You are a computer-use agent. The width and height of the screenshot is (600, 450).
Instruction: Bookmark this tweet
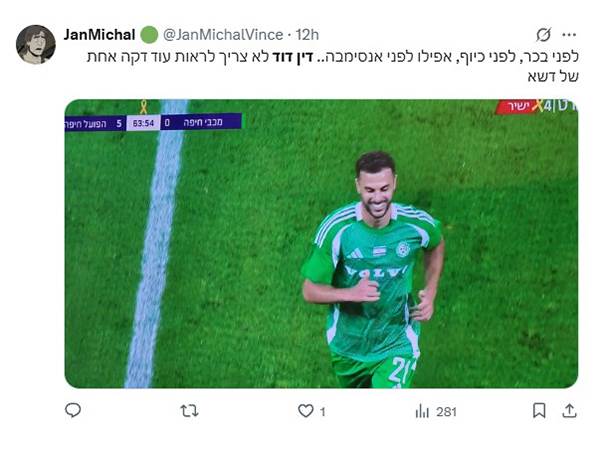click(539, 411)
